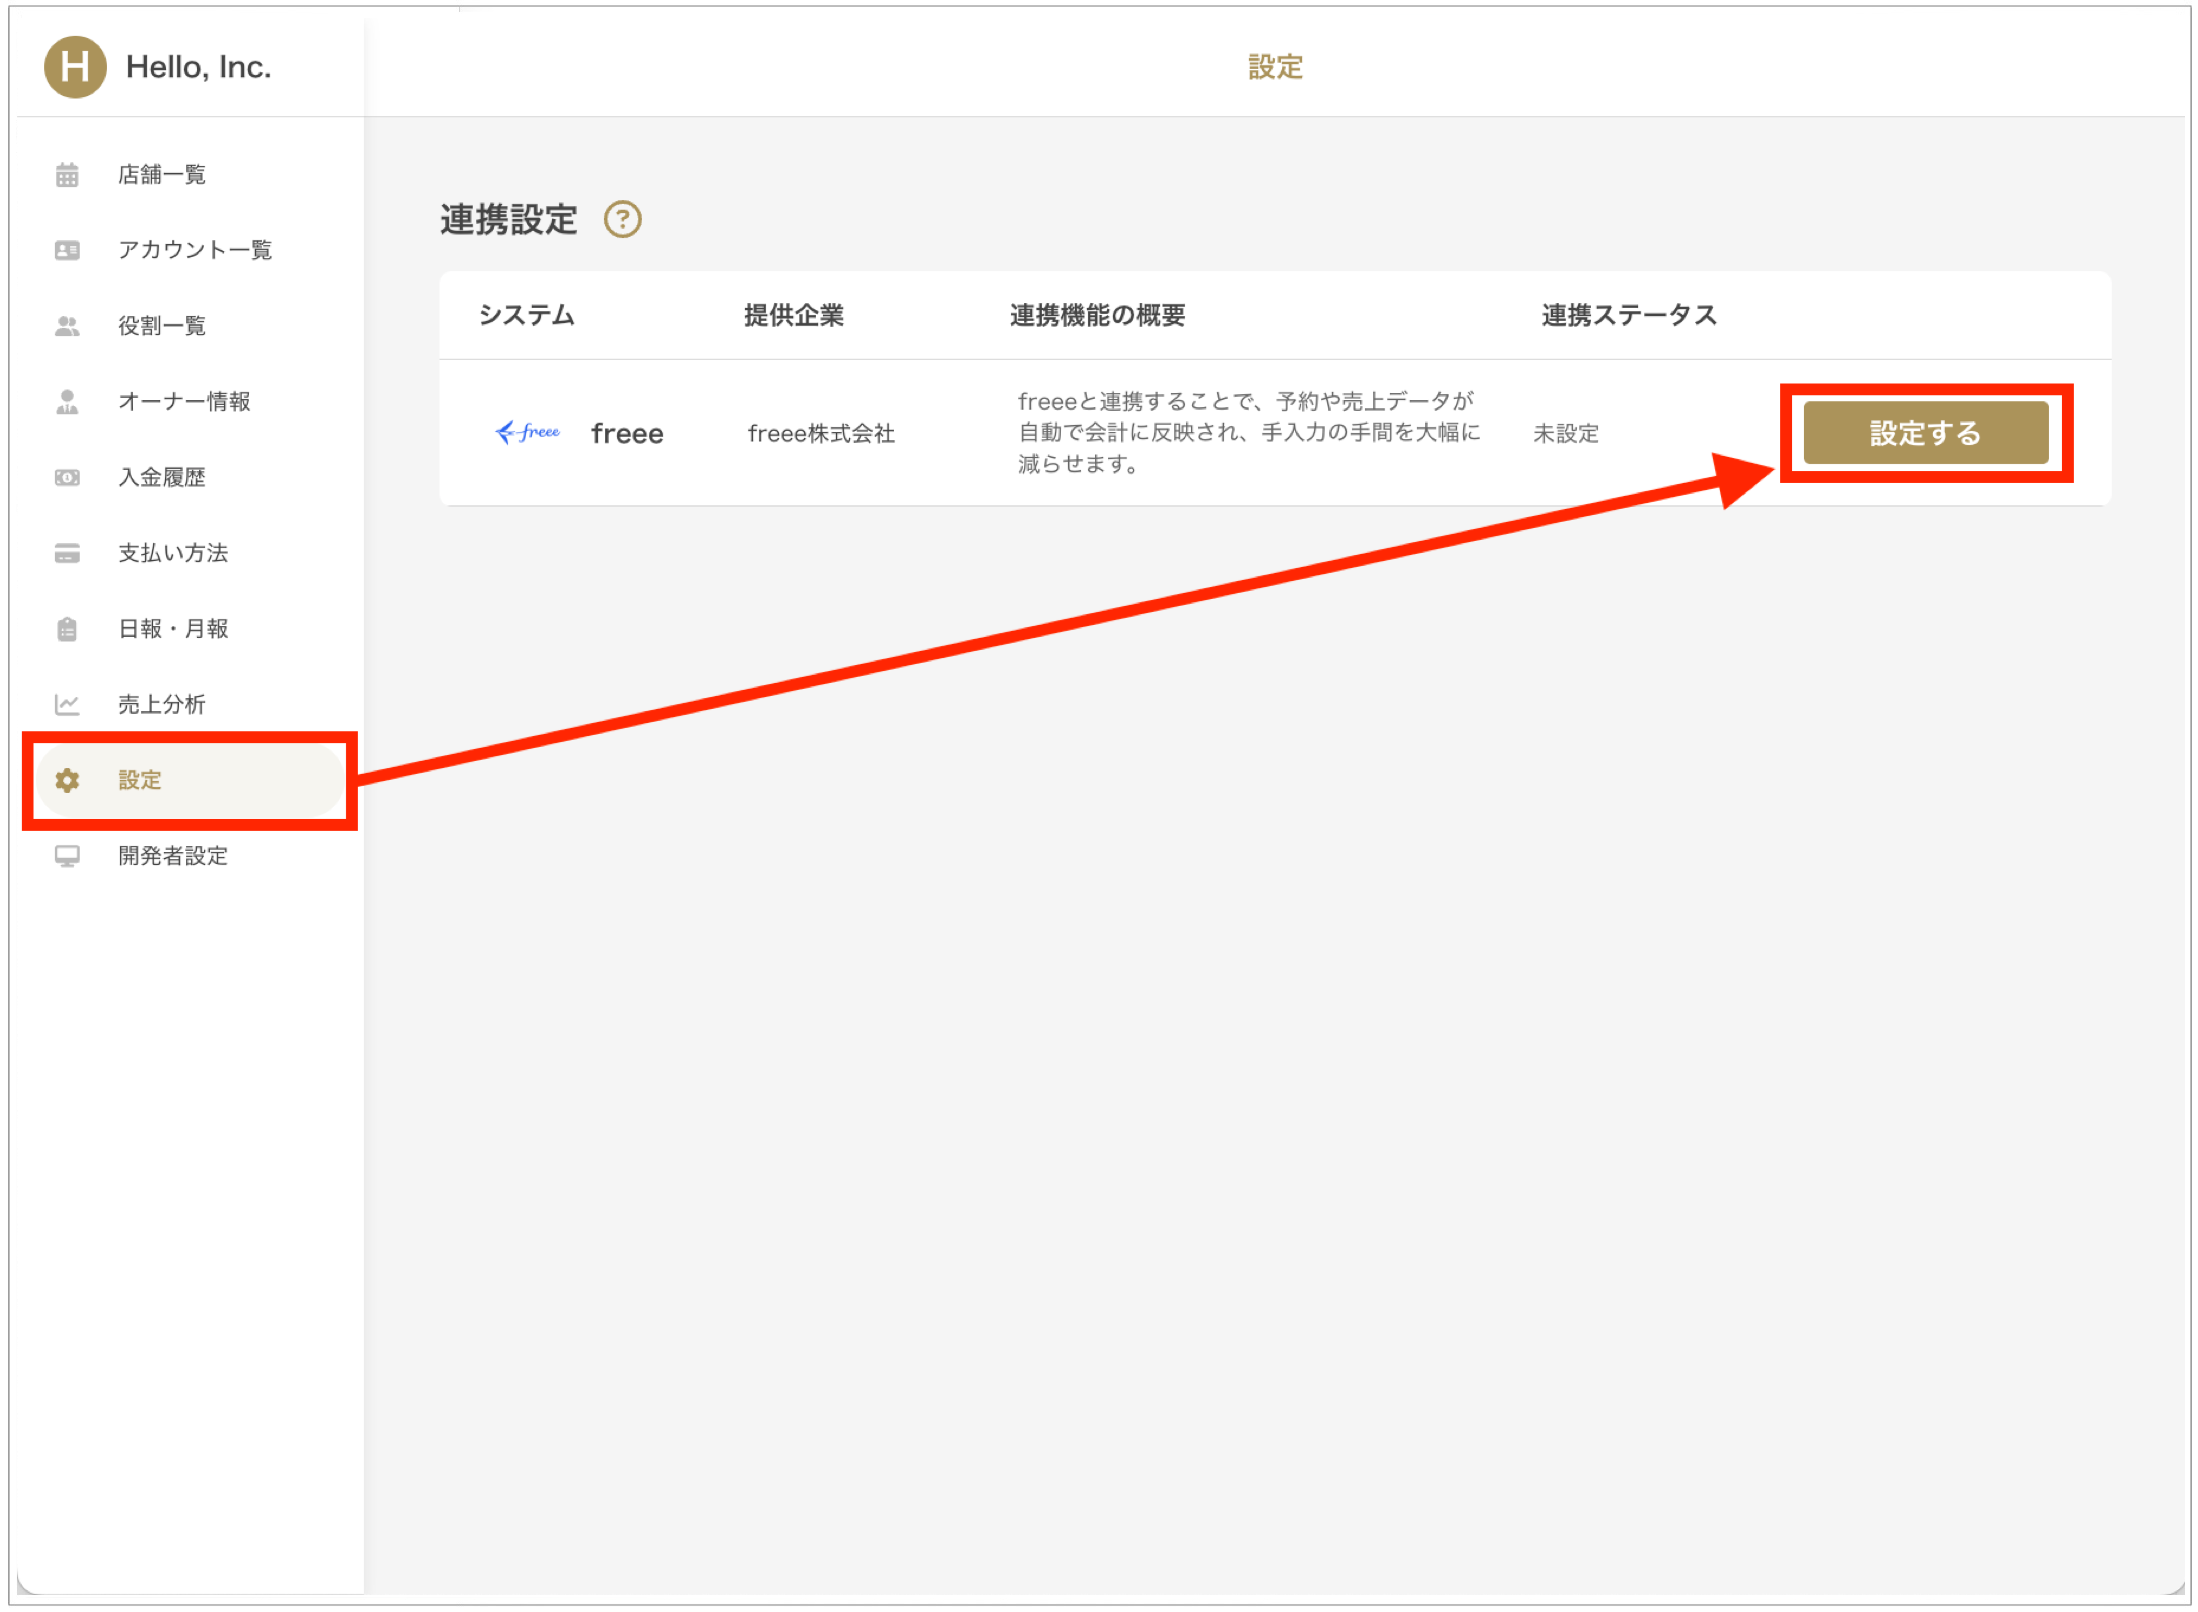
Task: Click the freee logo in the table row
Action: coord(528,432)
